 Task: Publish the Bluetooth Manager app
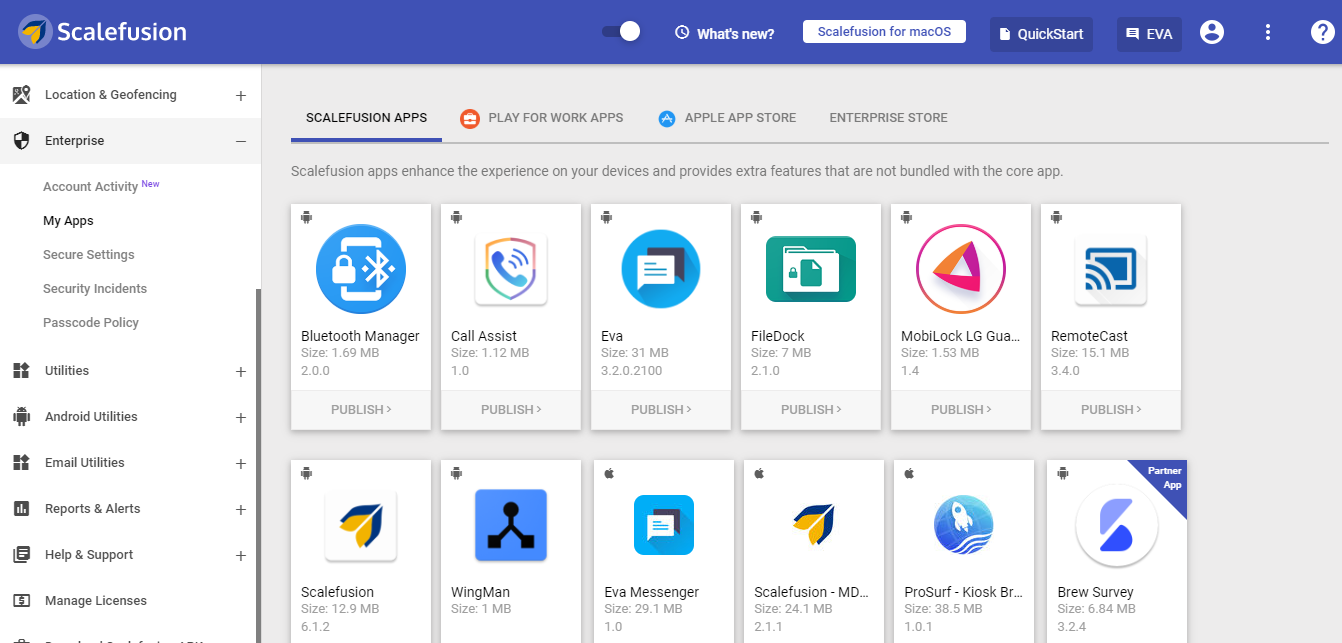tap(361, 410)
